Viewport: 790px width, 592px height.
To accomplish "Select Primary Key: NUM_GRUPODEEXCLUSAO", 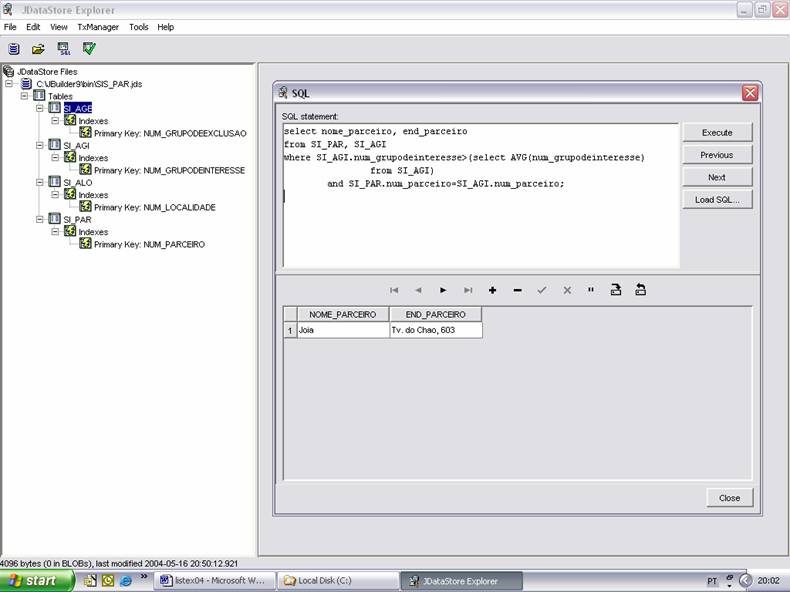I will pos(170,133).
